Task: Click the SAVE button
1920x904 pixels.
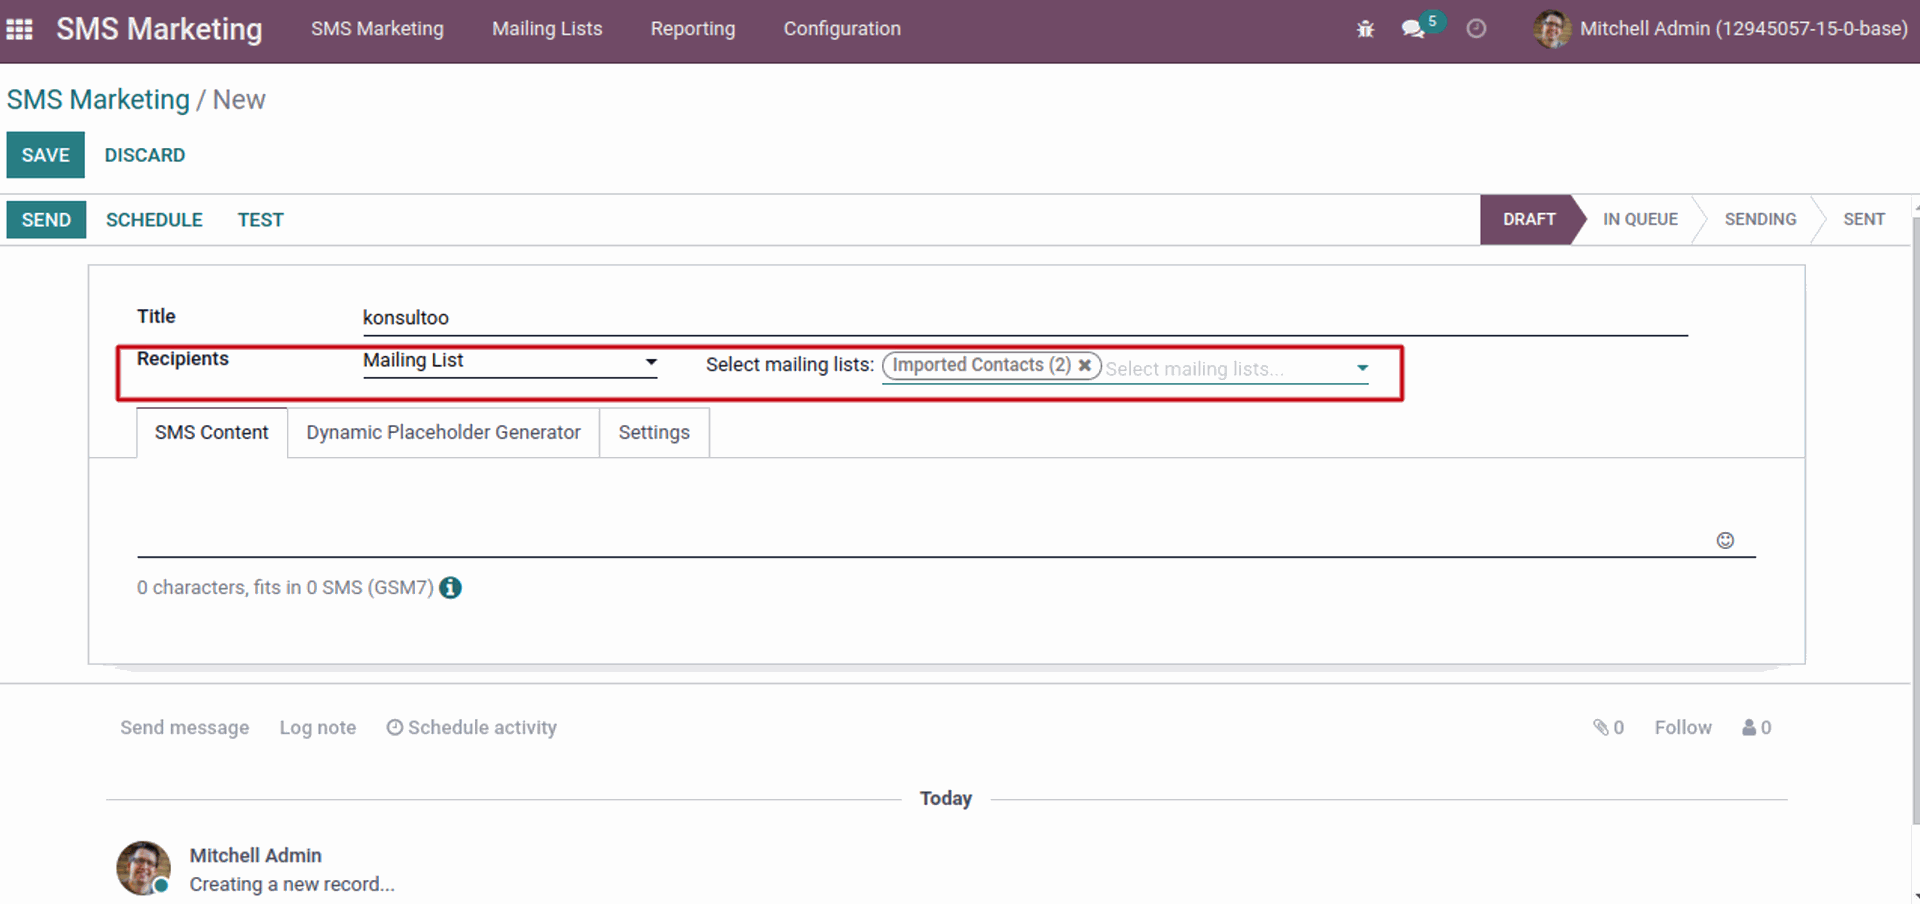Action: point(46,155)
